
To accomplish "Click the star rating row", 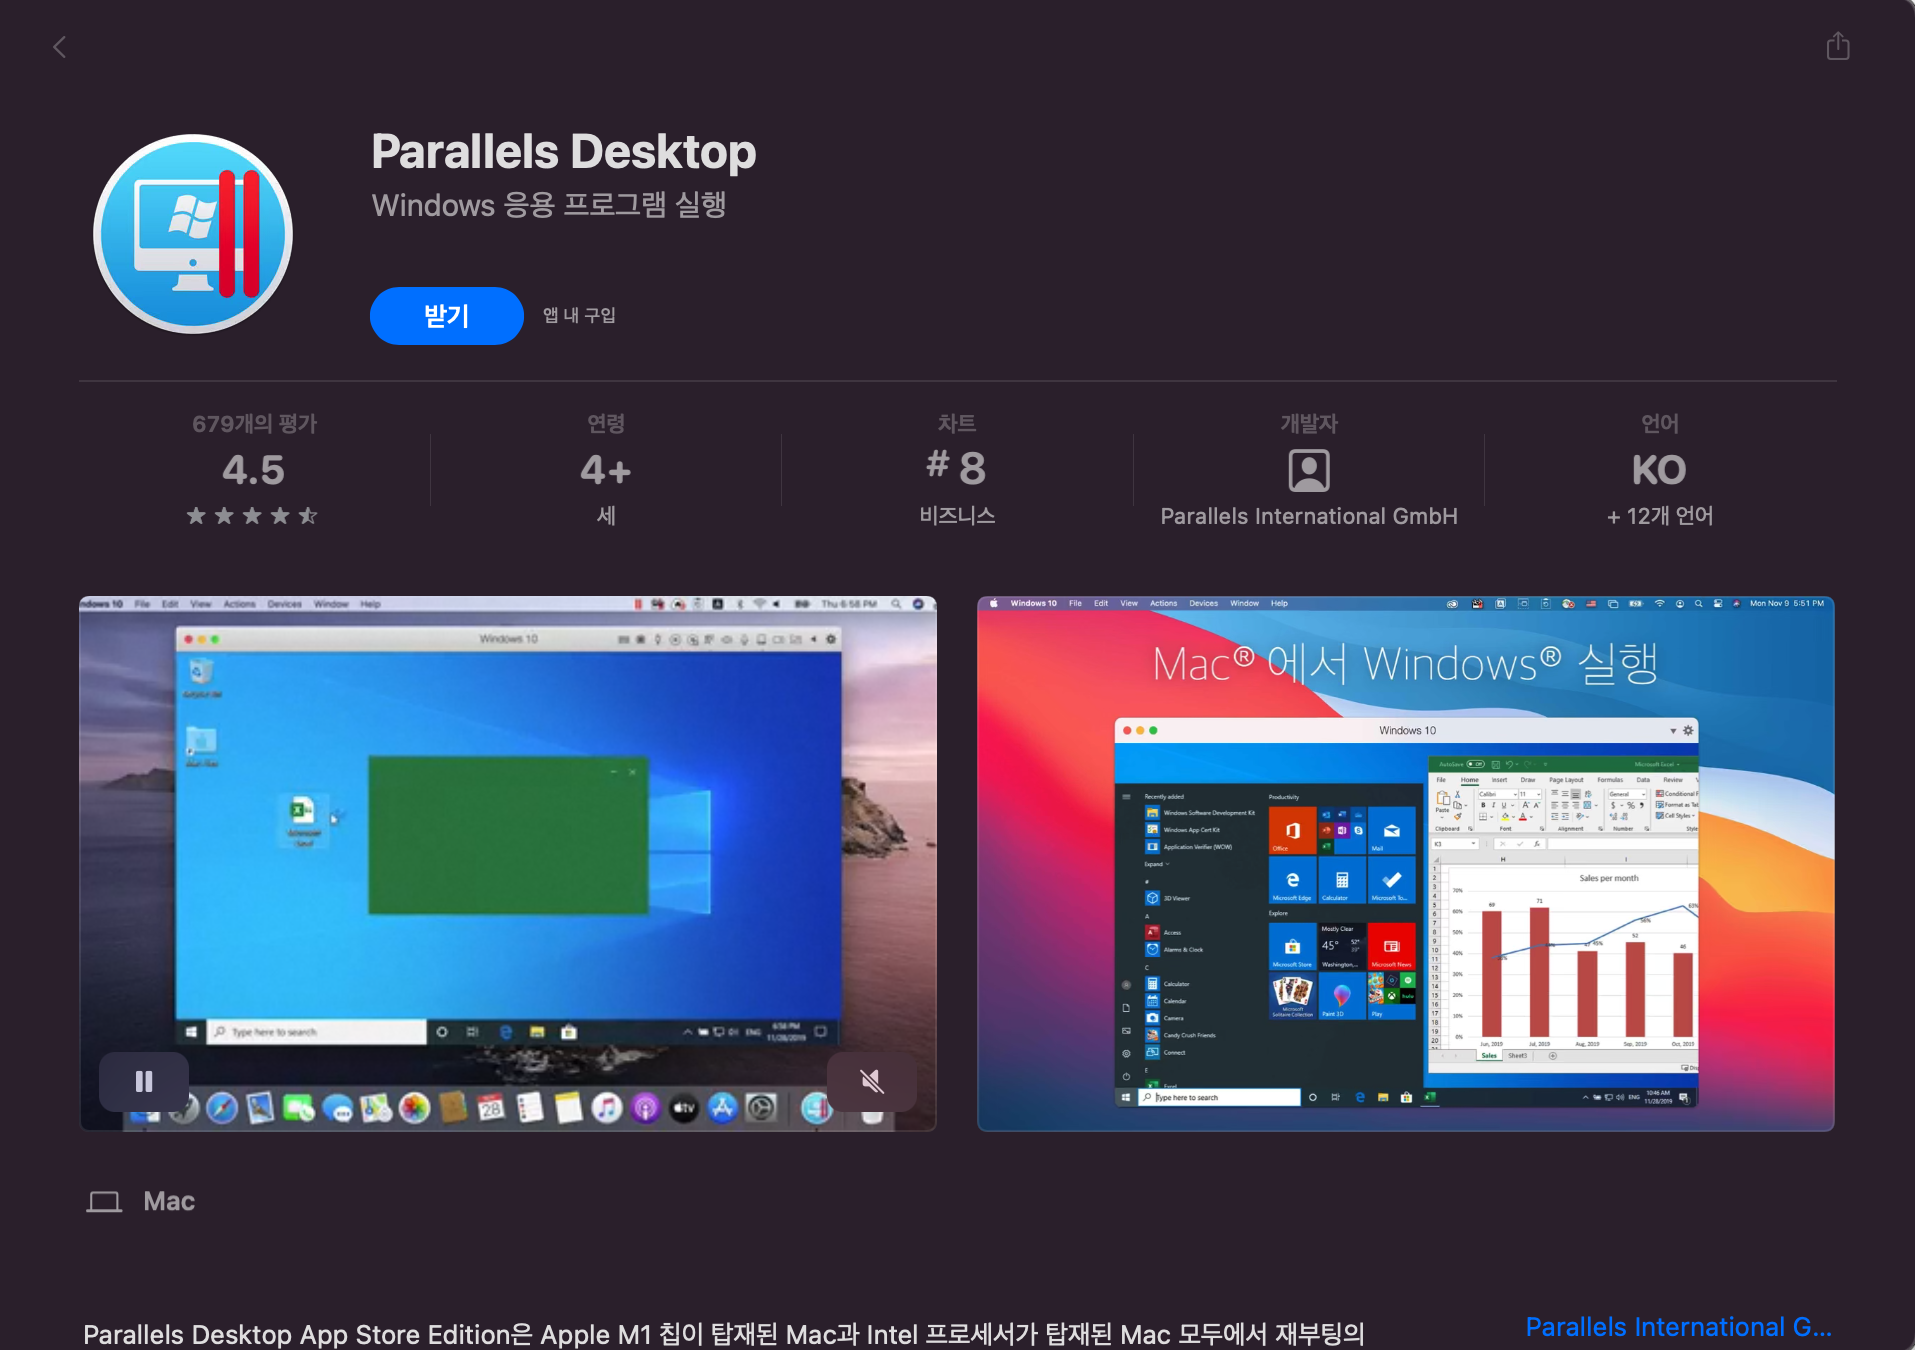I will 252,516.
